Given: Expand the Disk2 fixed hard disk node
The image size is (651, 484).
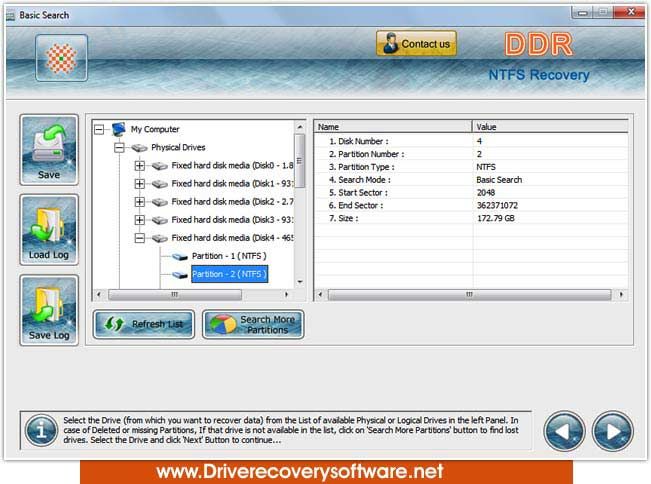Looking at the screenshot, I should point(140,202).
